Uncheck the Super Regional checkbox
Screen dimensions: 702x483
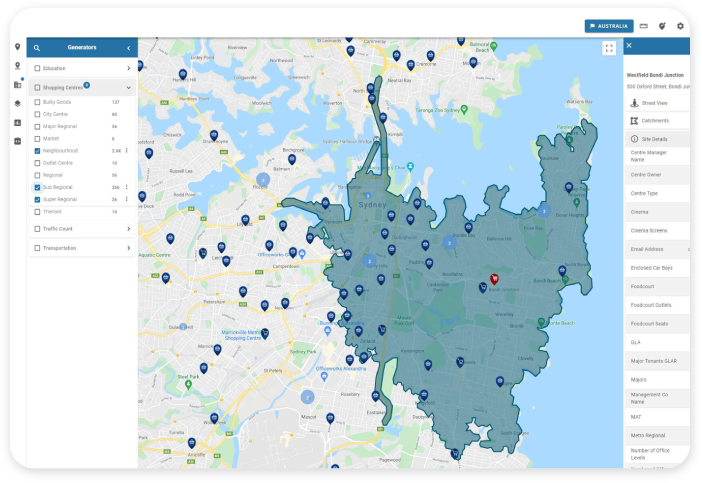tap(38, 199)
